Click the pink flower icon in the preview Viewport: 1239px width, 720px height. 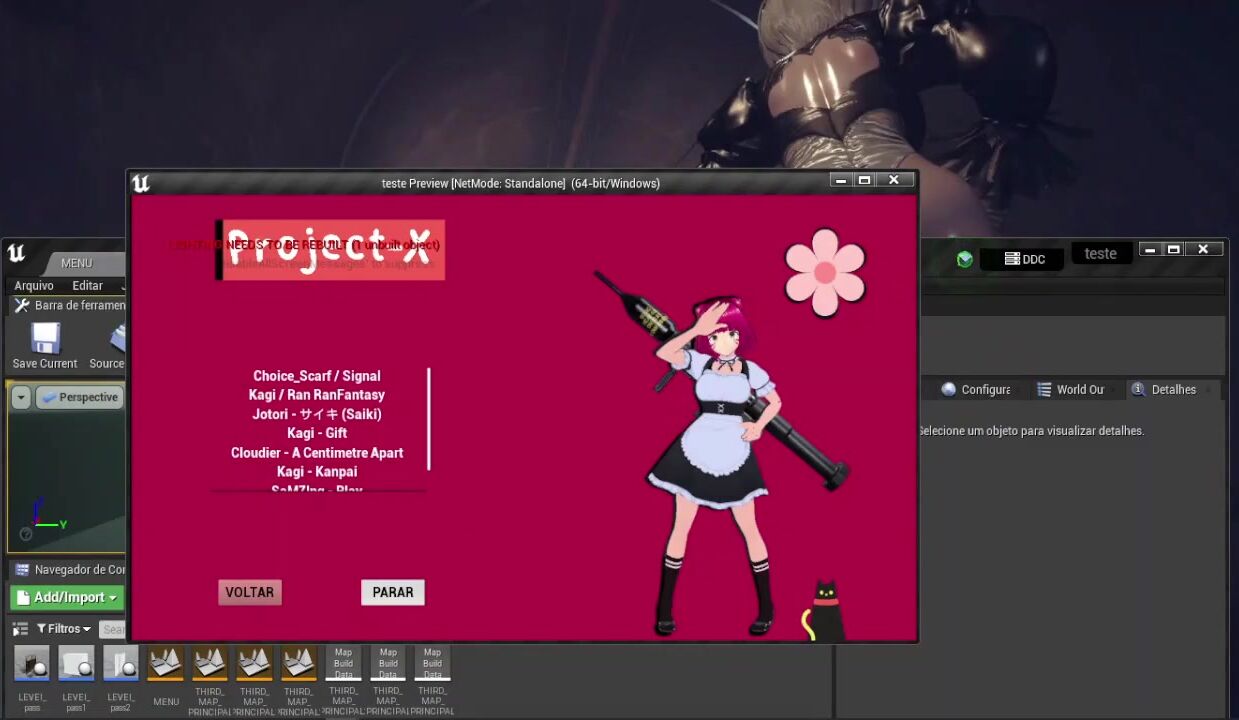coord(824,272)
